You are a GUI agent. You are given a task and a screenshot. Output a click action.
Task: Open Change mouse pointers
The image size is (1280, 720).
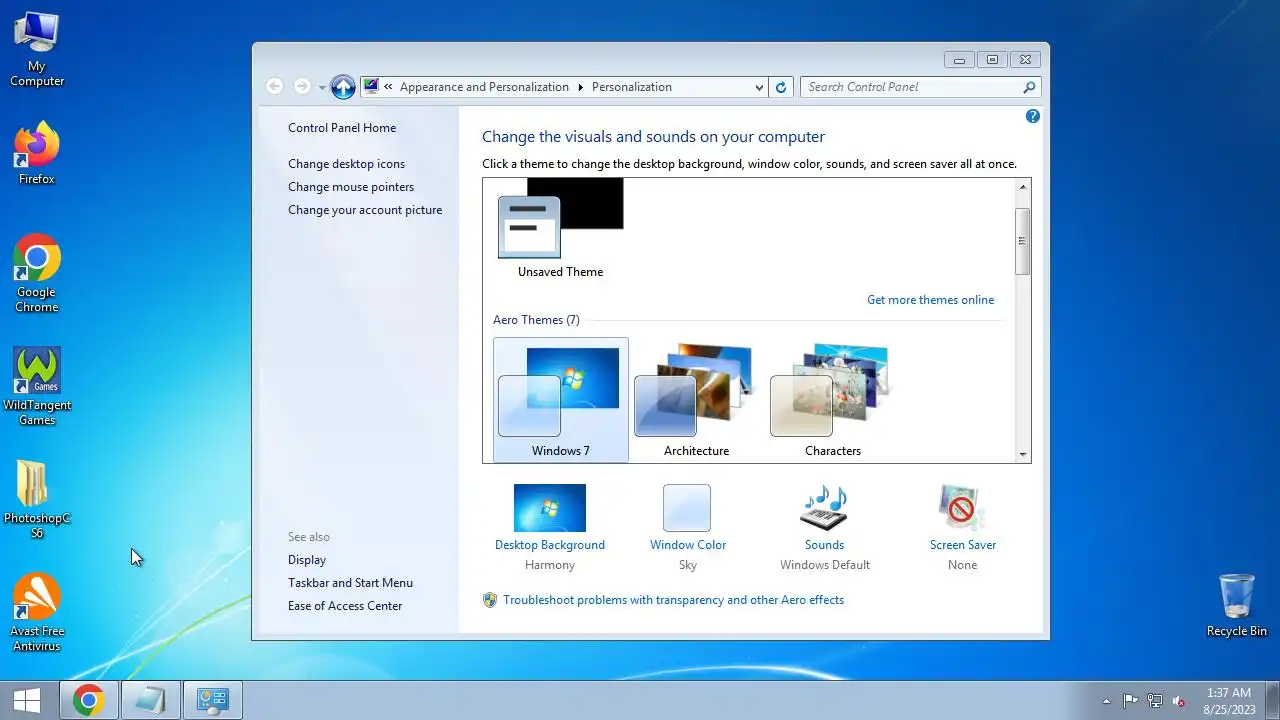(x=351, y=187)
